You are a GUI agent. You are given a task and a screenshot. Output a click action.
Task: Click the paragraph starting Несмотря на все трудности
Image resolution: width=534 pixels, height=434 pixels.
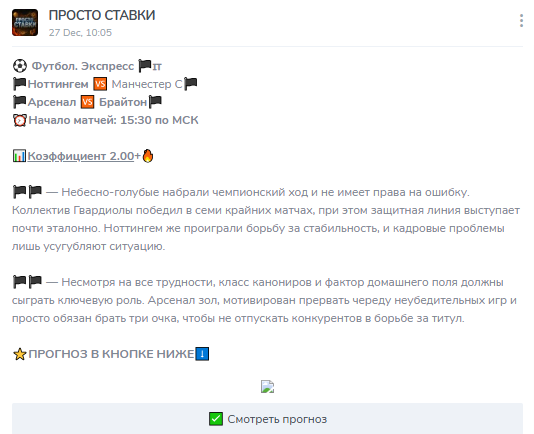(x=264, y=300)
